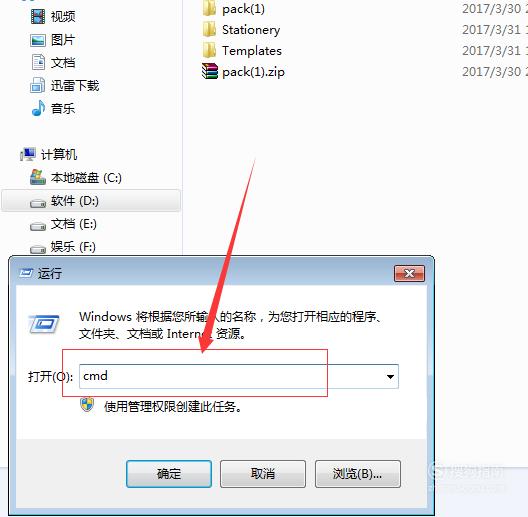Select the Templates folder
This screenshot has width=528, height=517.
point(242,51)
